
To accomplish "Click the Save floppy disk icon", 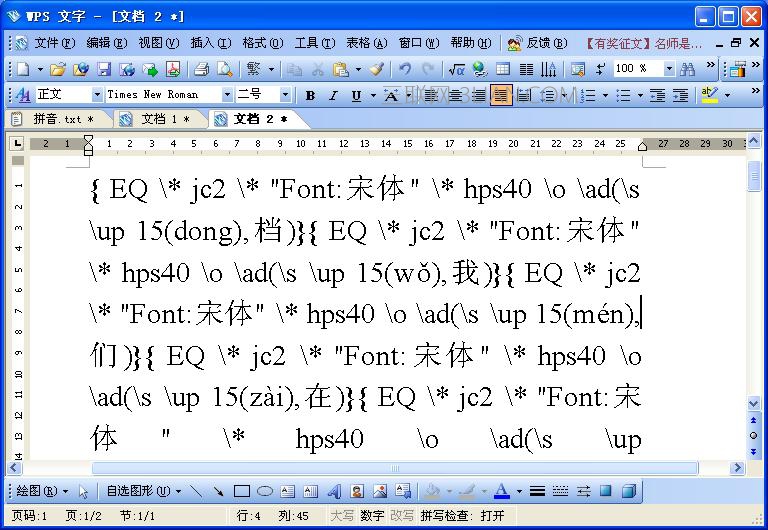I will click(104, 69).
